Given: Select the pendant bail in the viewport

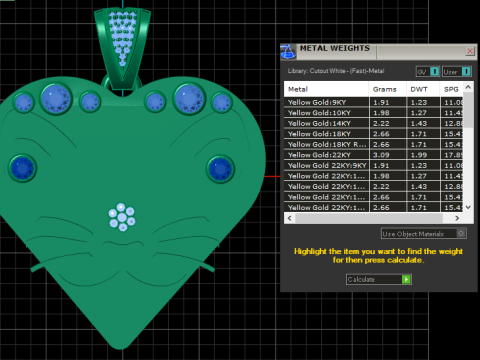Looking at the screenshot, I should tap(122, 48).
